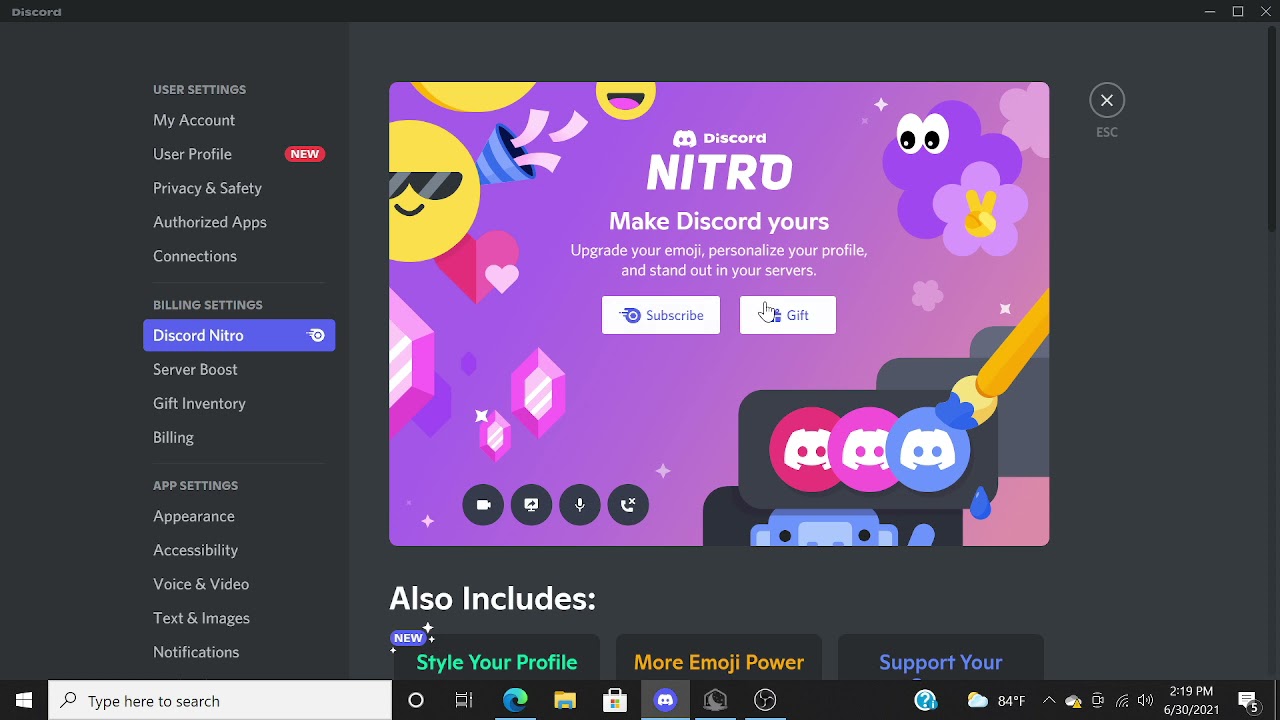Click the OneDrive warning tray icon
The width and height of the screenshot is (1280, 720).
pyautogui.click(x=1074, y=700)
